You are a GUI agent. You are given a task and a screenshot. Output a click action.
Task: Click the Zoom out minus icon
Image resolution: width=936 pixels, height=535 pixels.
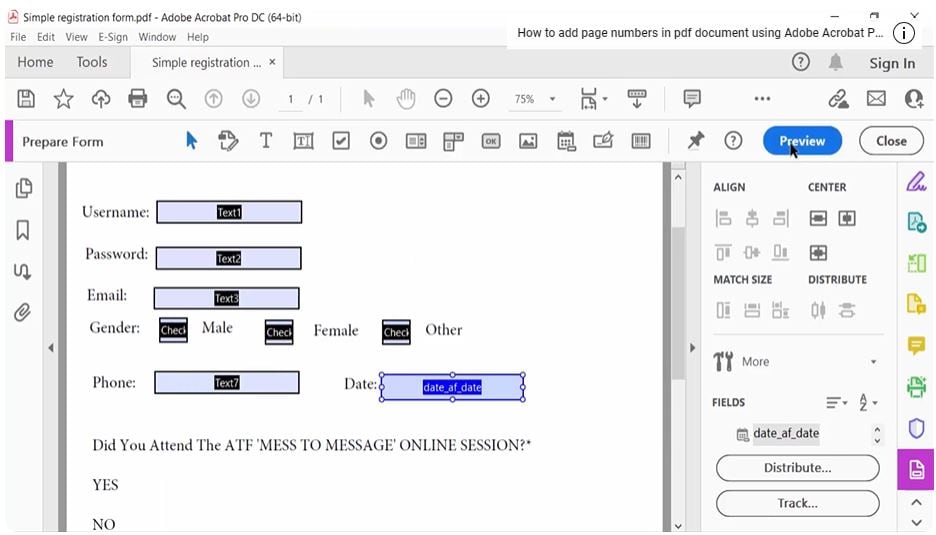[x=443, y=99]
